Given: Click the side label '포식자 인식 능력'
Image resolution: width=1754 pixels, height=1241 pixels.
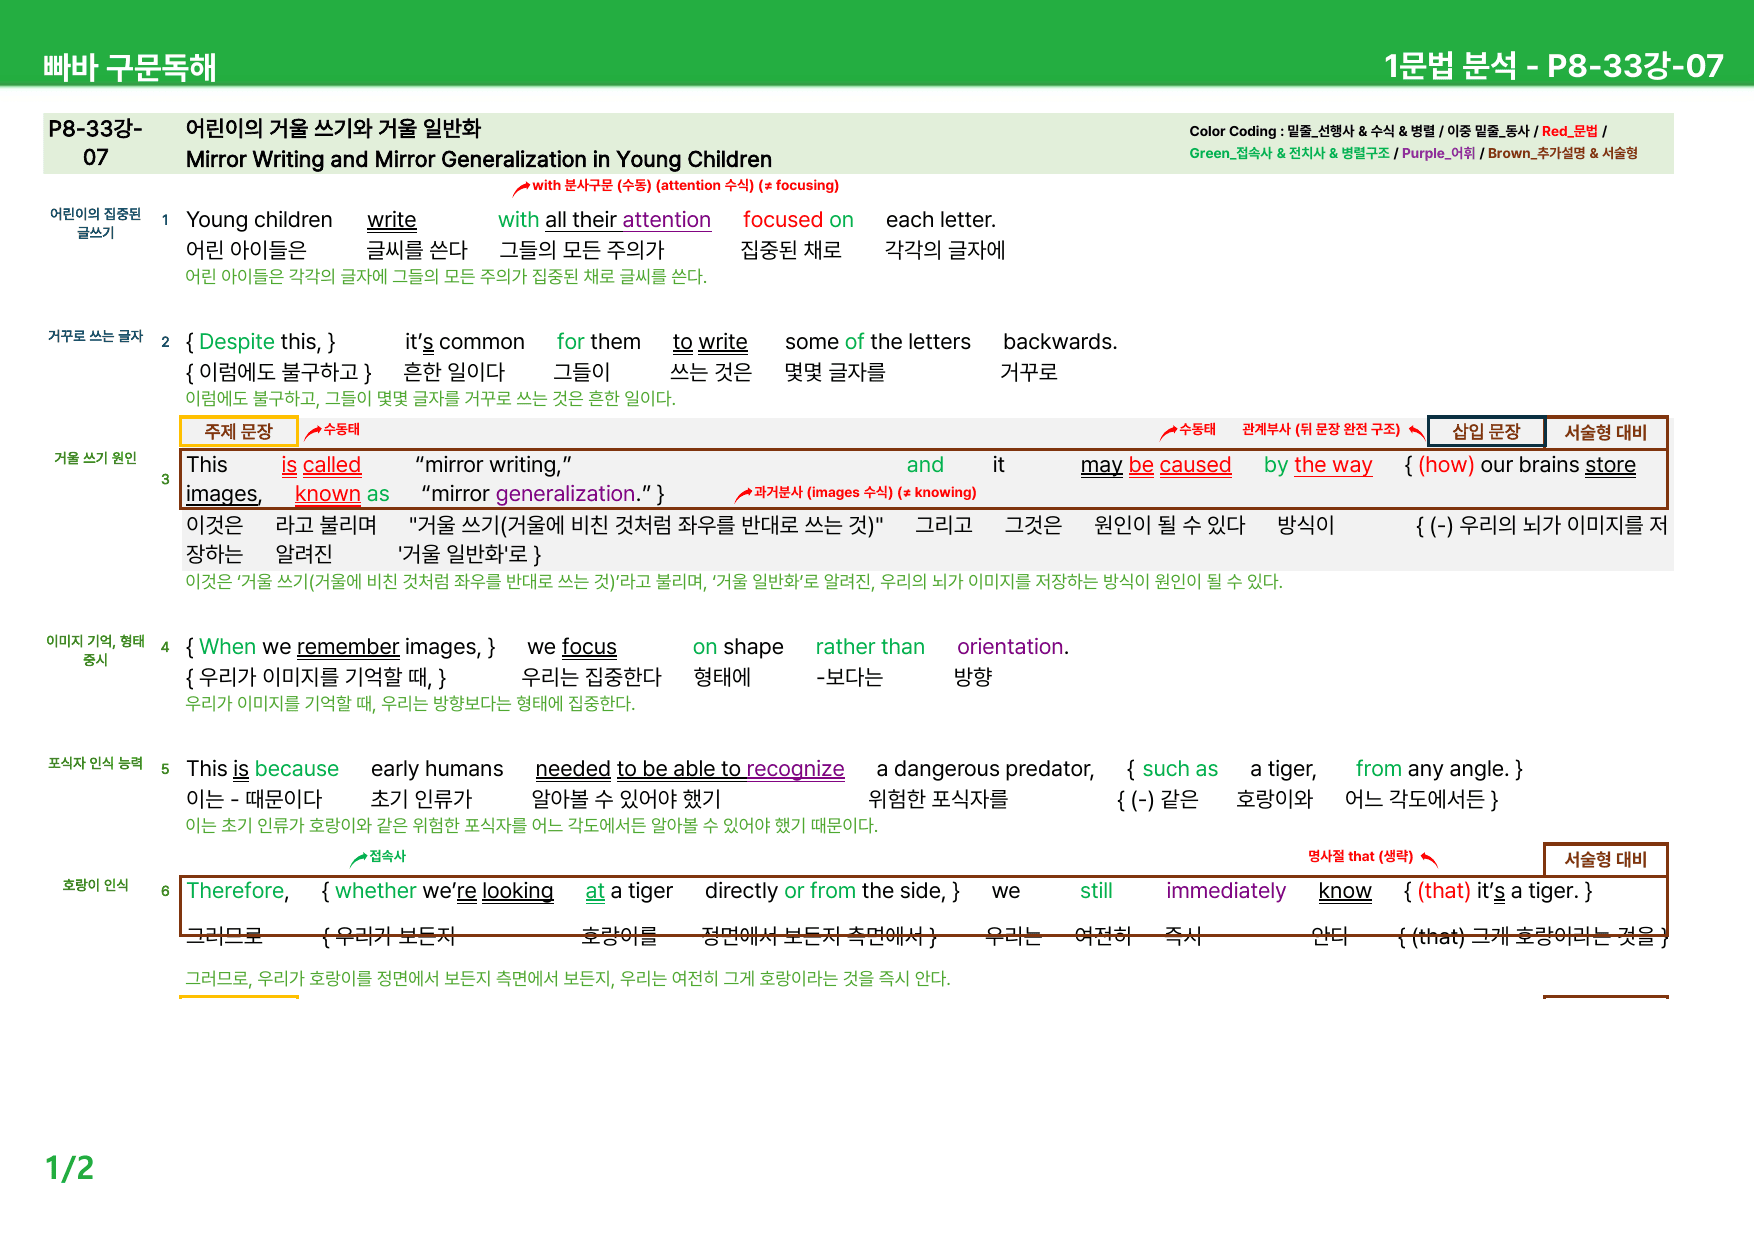Looking at the screenshot, I should tap(95, 763).
